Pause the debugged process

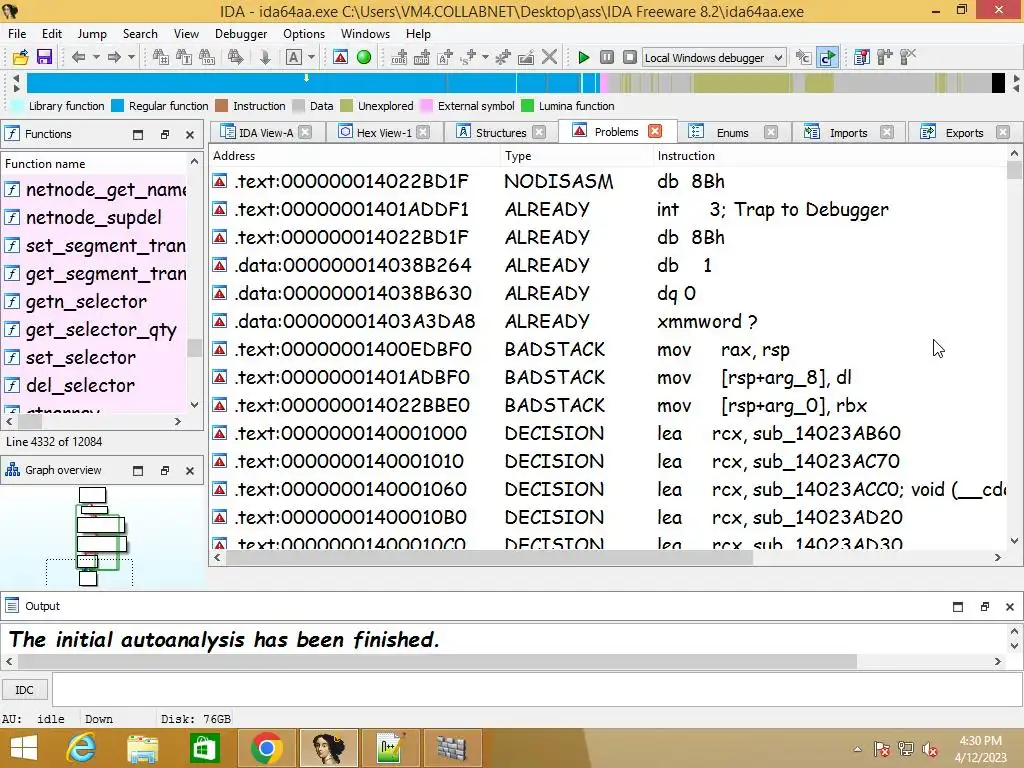click(x=607, y=57)
